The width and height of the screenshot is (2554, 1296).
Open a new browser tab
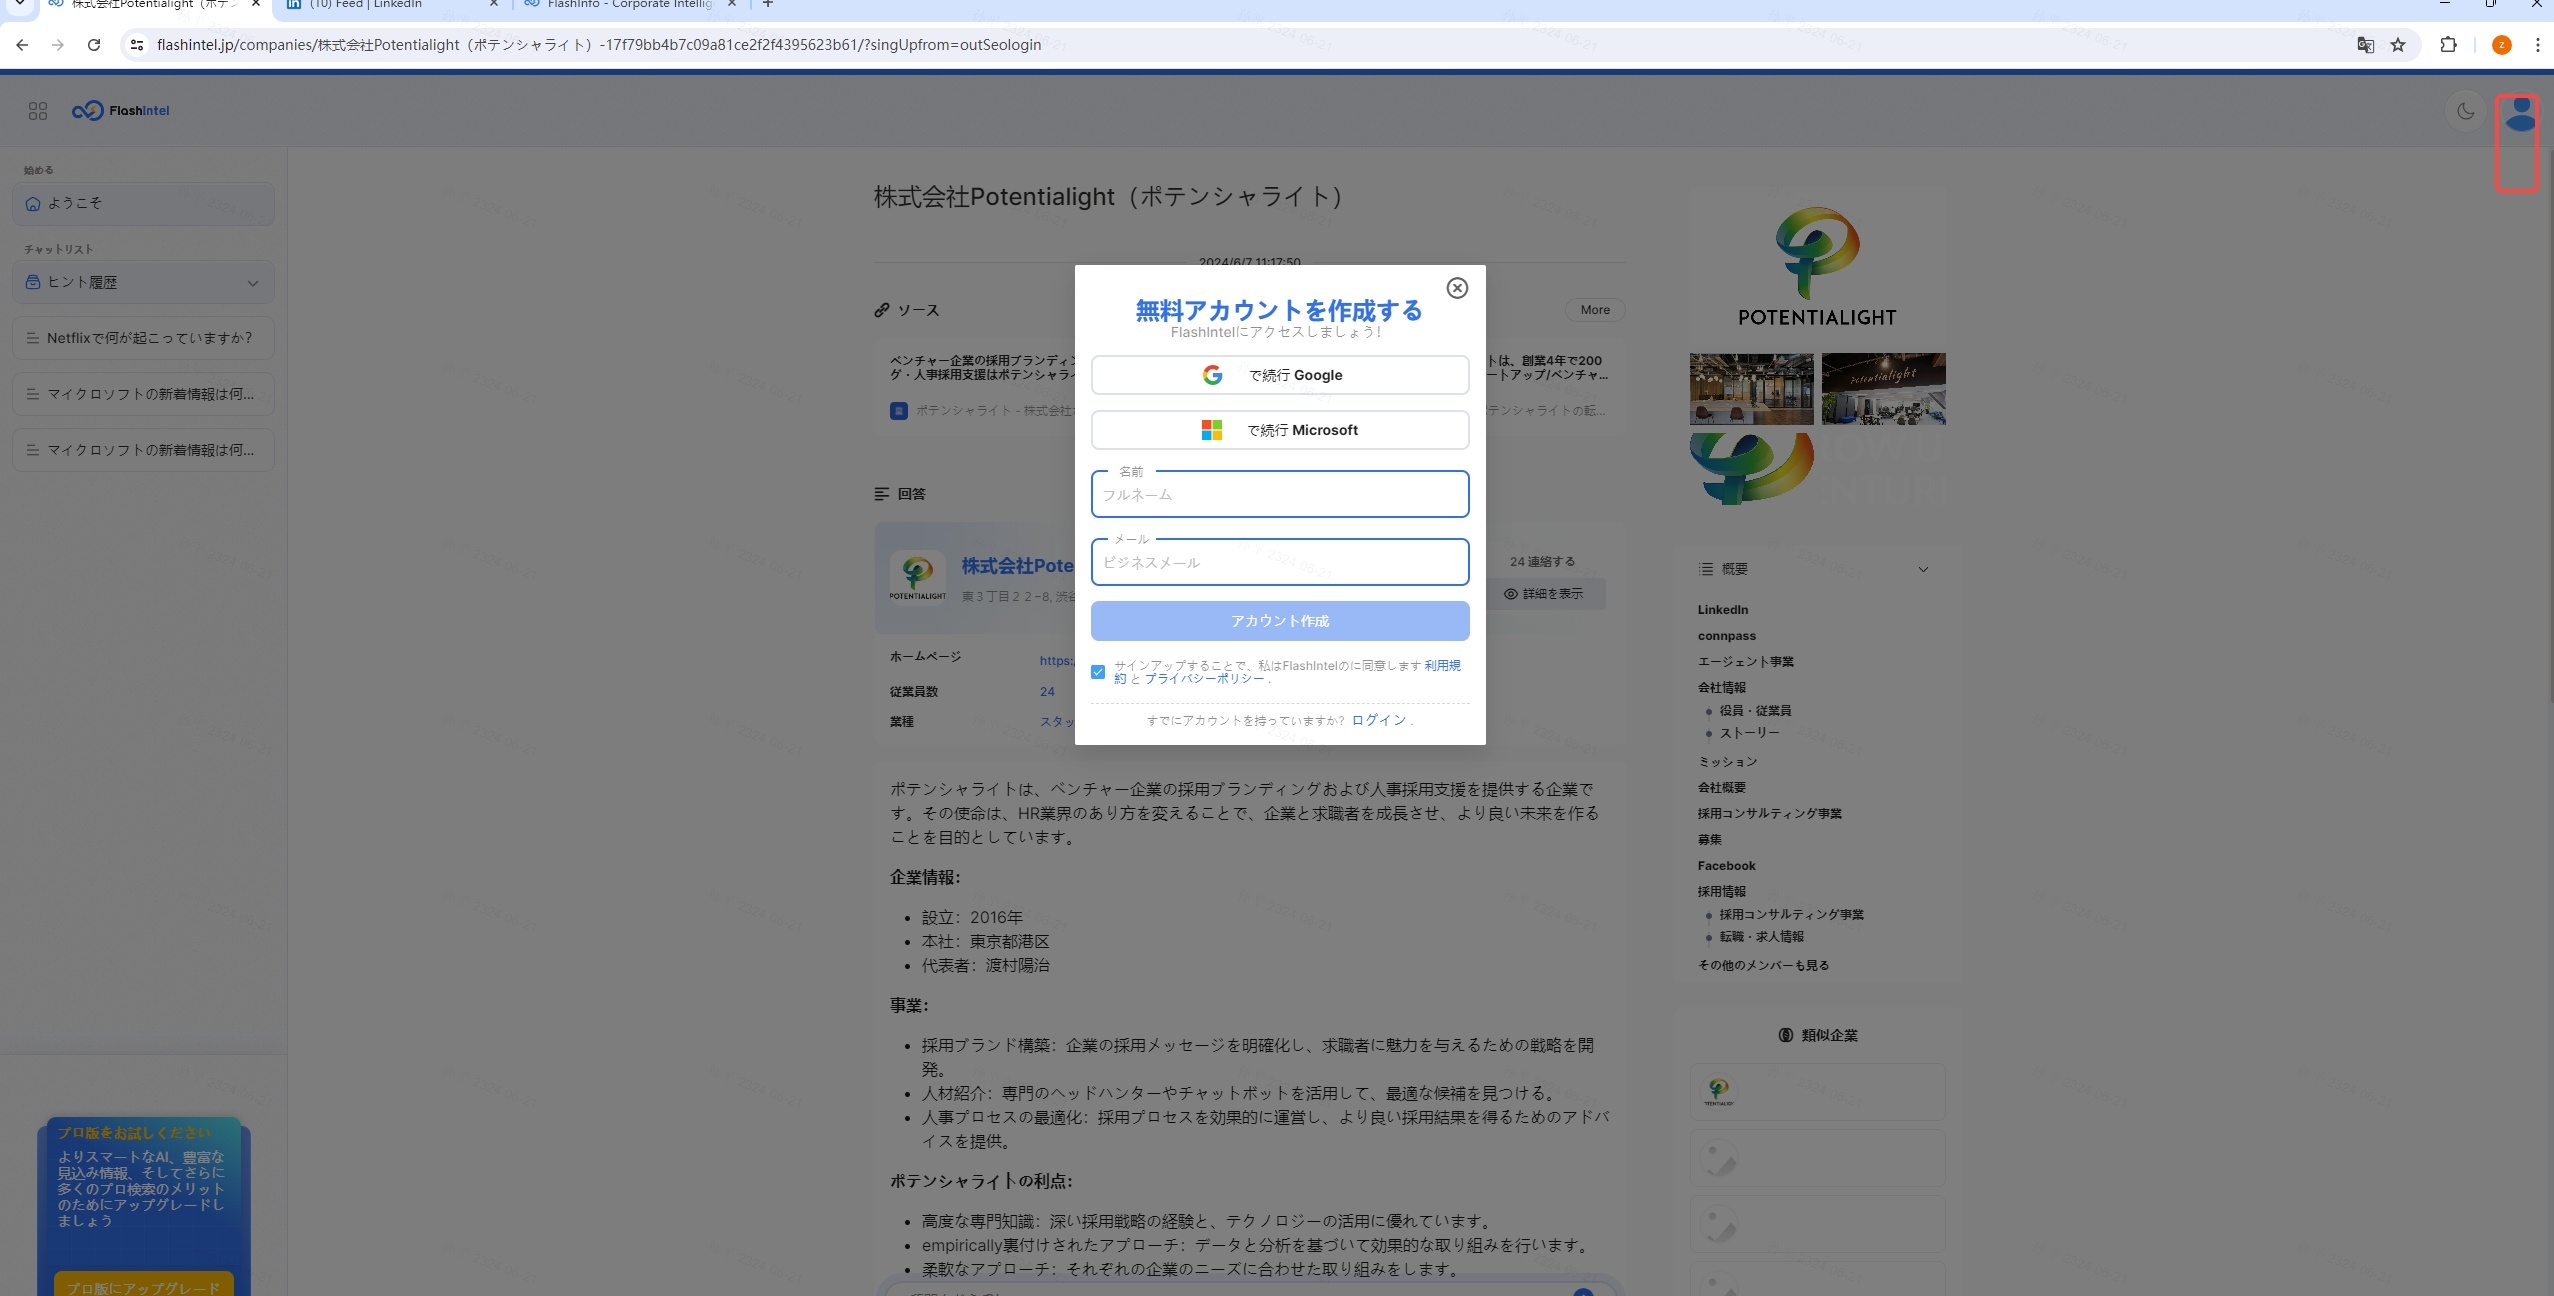tap(768, 4)
